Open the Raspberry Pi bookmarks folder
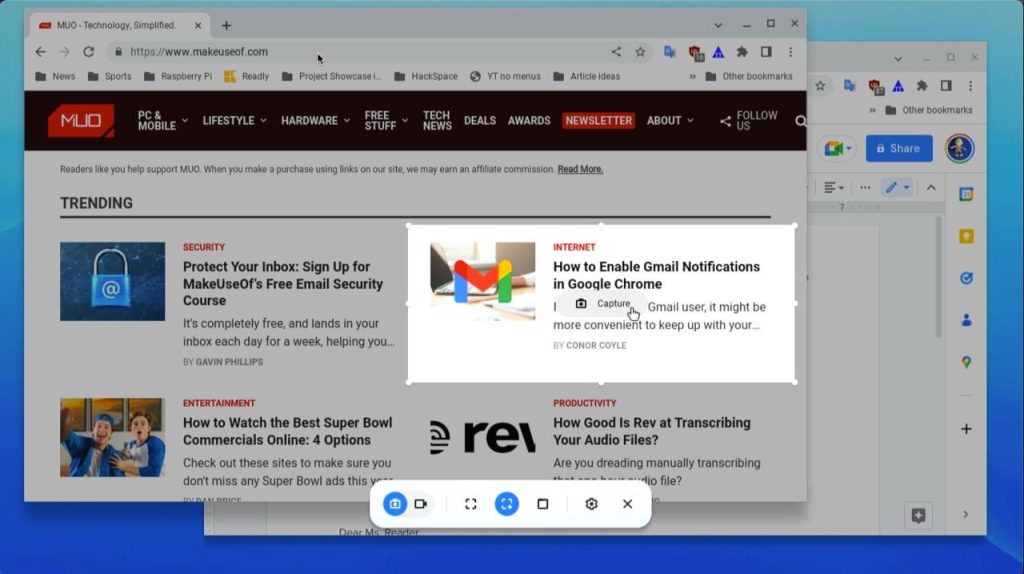The width and height of the screenshot is (1024, 574). coord(178,76)
